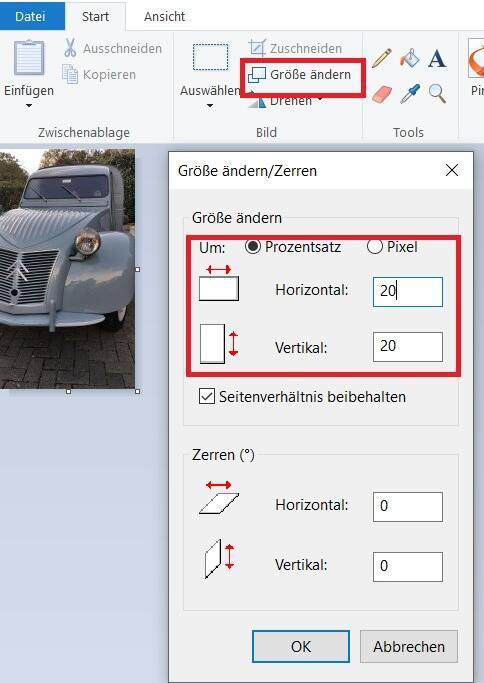
Task: Select the Prozentsatz radio button
Action: coord(253,247)
